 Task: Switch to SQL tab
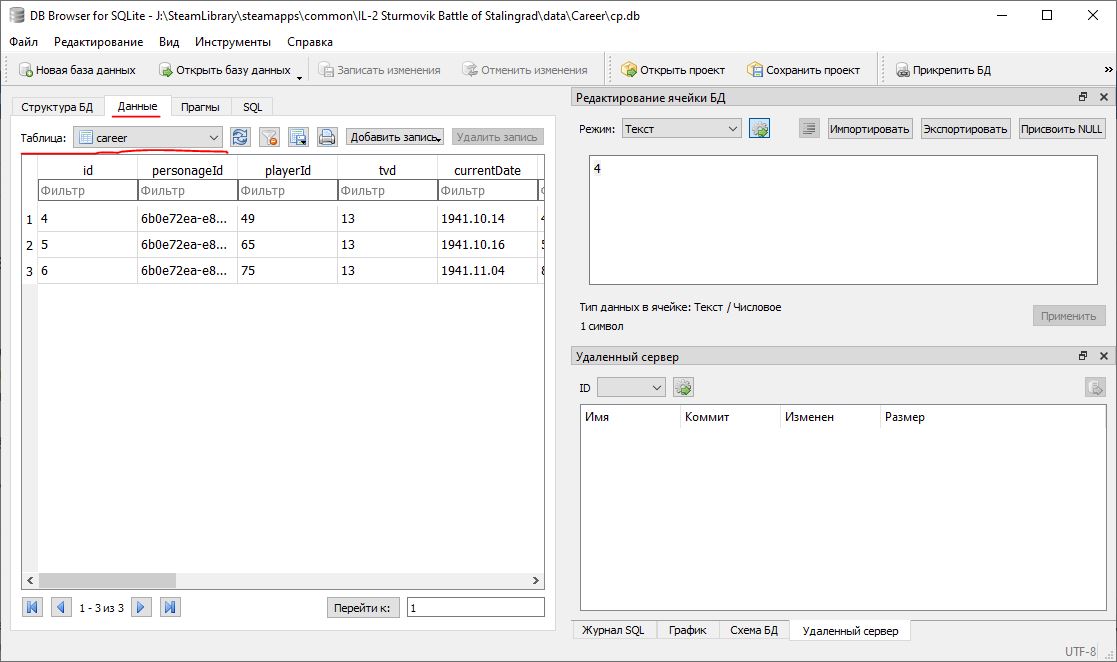coord(252,107)
